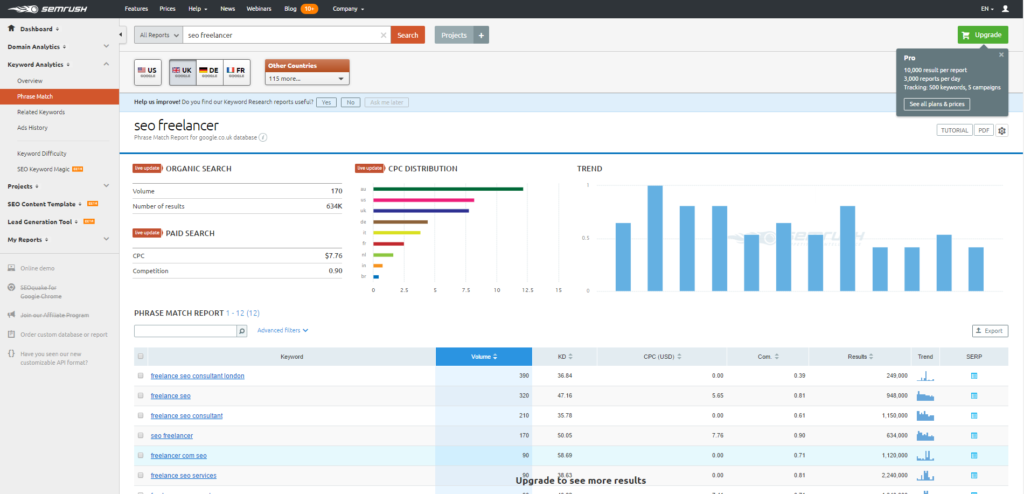1024x494 pixels.
Task: Open SERP snapshot for freelance seo
Action: coord(974,396)
